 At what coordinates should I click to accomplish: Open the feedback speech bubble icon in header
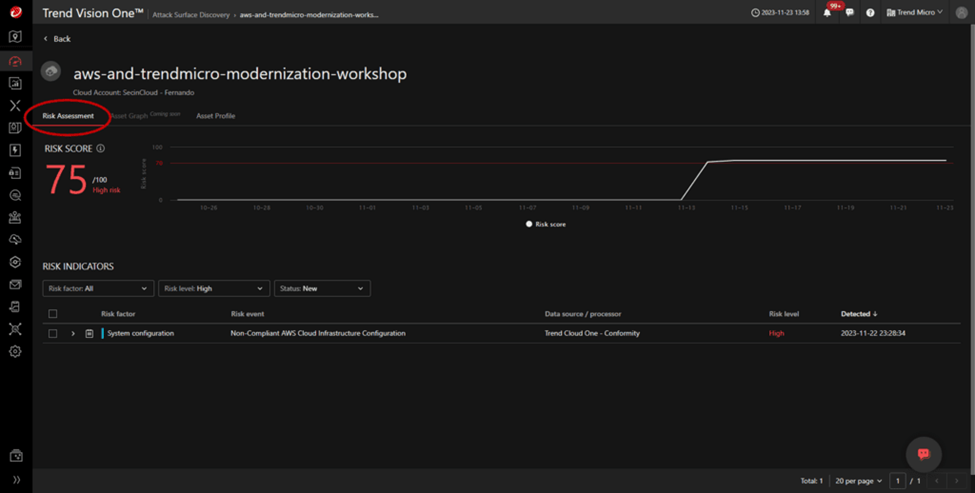(x=849, y=12)
